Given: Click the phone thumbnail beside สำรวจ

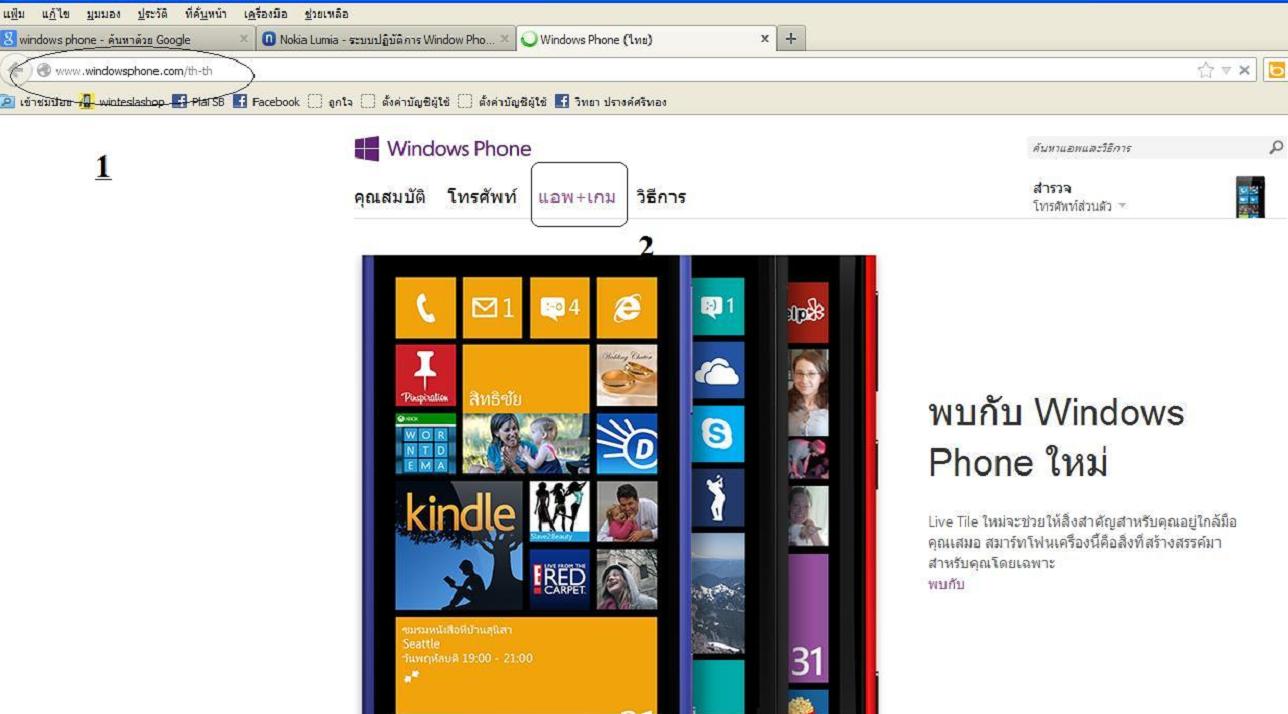Looking at the screenshot, I should click(1250, 197).
